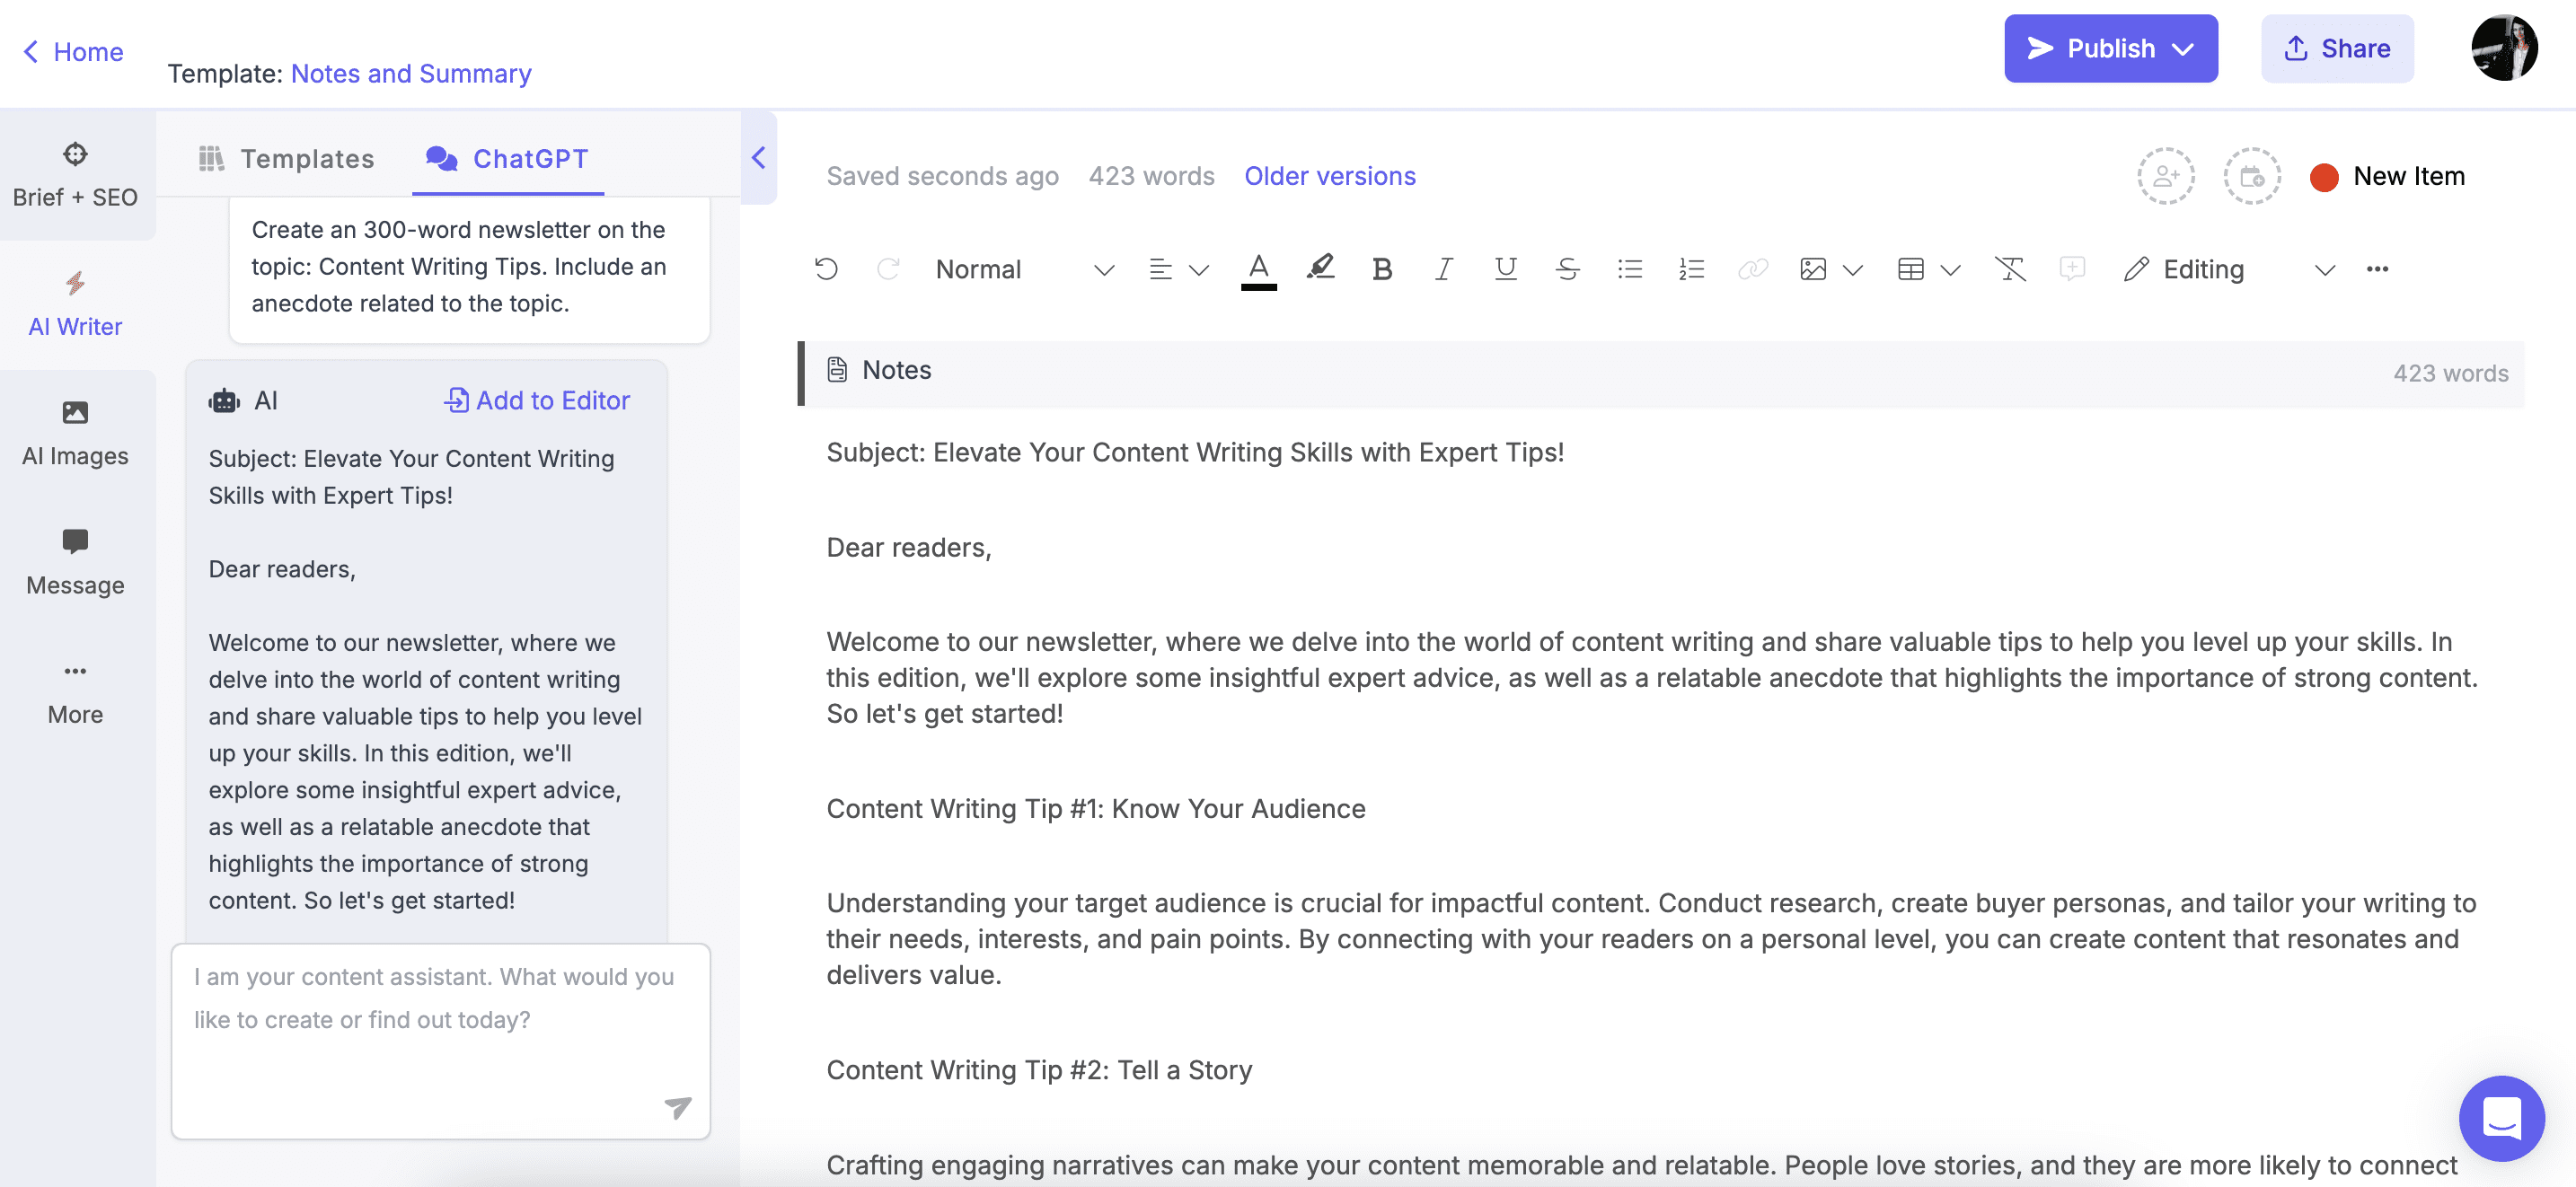Click the Older versions link

(x=1329, y=174)
